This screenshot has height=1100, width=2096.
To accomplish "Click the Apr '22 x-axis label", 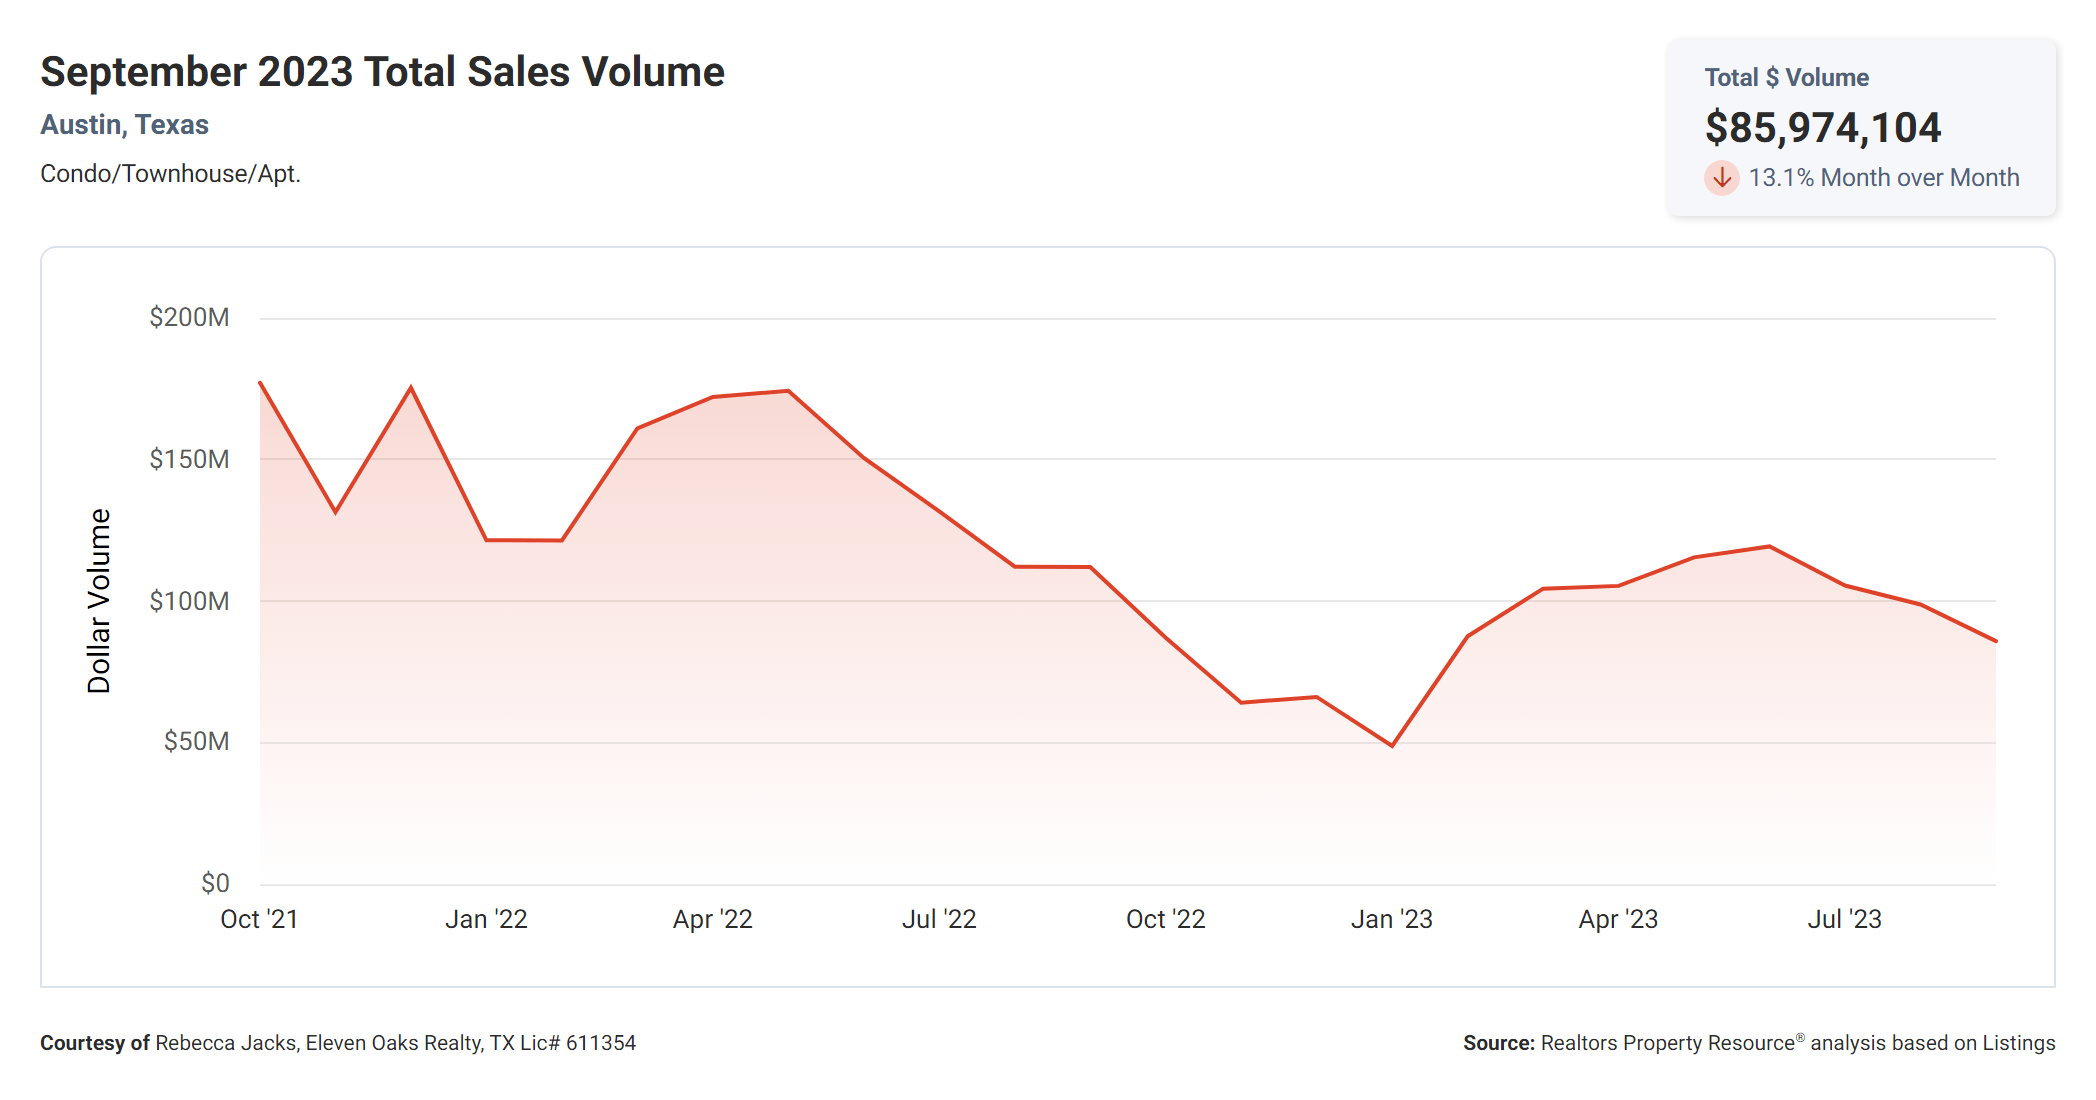I will (x=712, y=919).
